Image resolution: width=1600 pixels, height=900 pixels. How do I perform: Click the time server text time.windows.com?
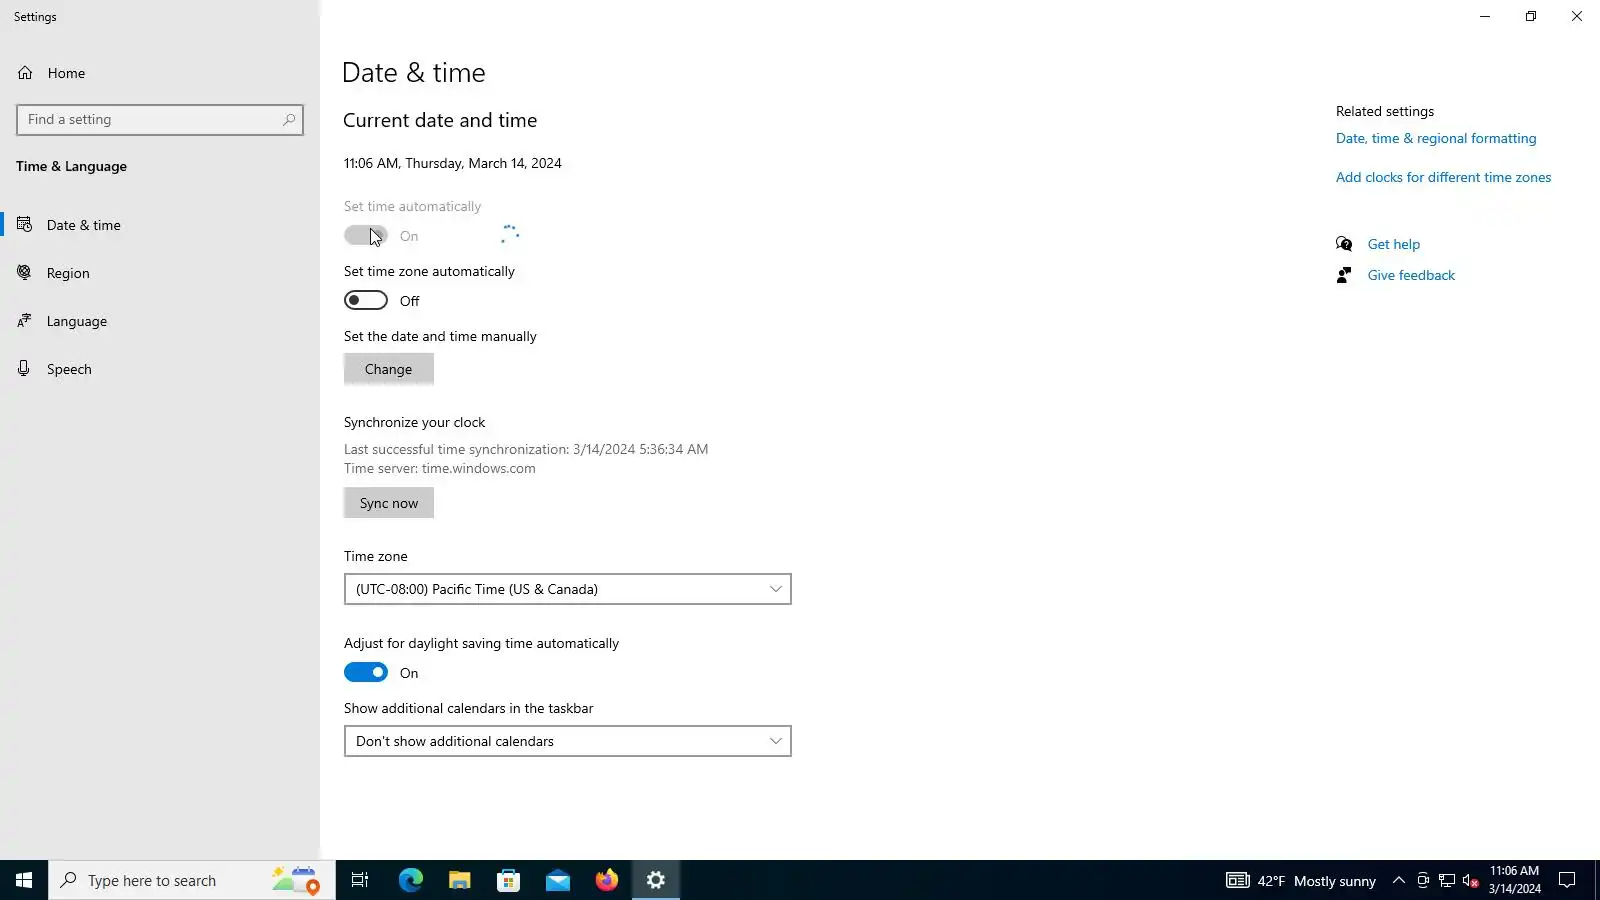click(x=478, y=469)
